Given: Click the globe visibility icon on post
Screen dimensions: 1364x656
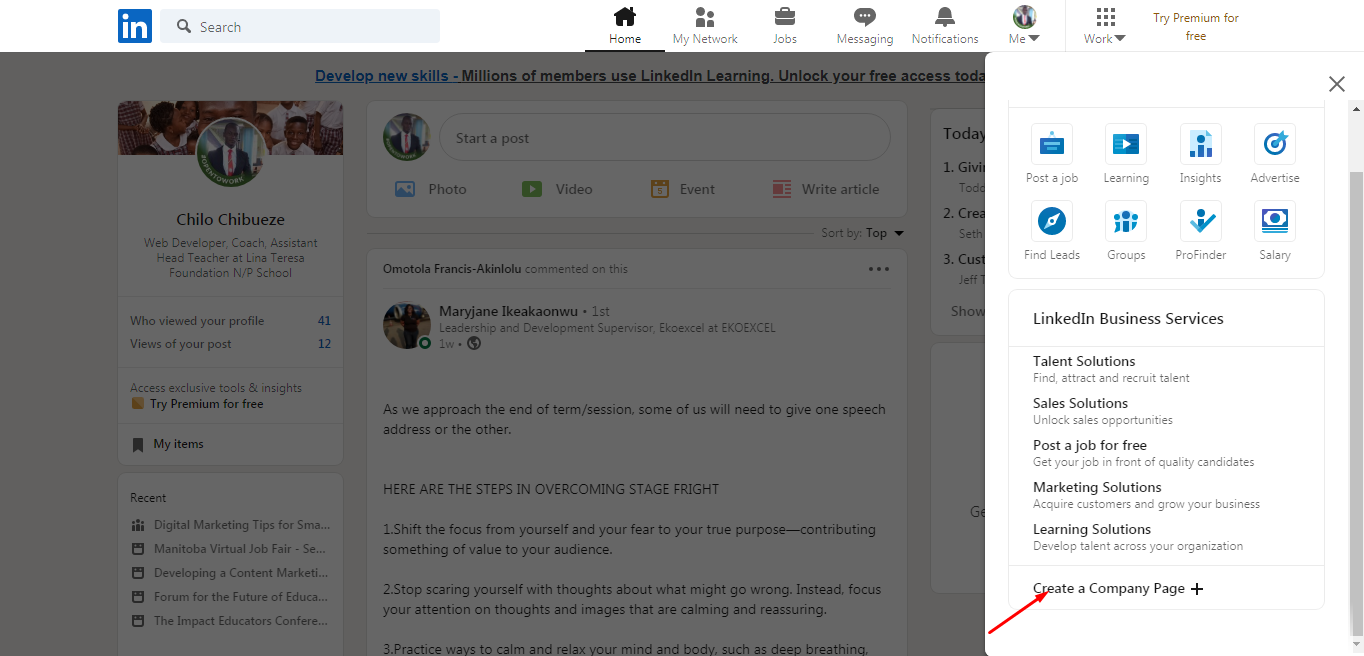Looking at the screenshot, I should point(474,343).
